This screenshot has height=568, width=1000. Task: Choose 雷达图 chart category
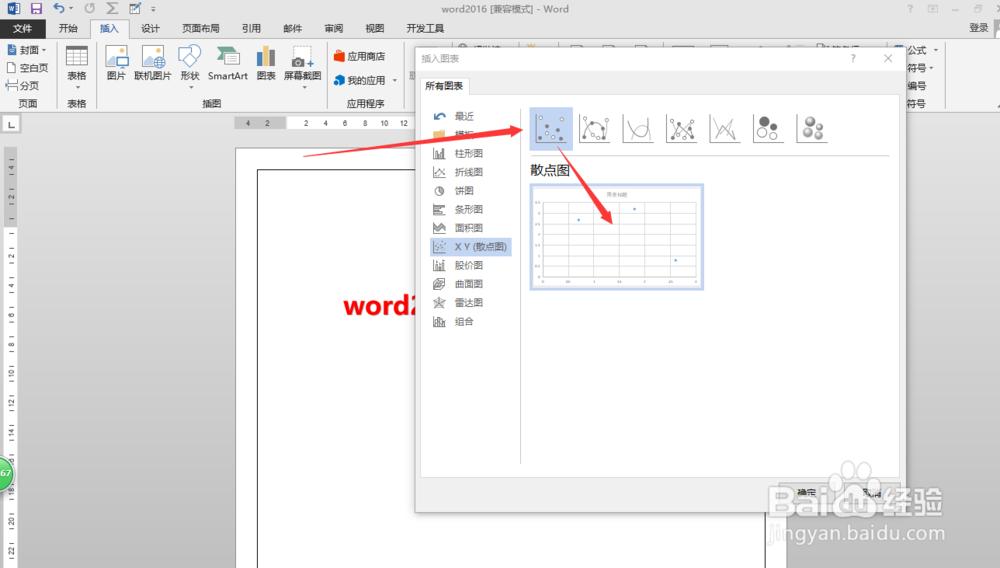pos(471,303)
